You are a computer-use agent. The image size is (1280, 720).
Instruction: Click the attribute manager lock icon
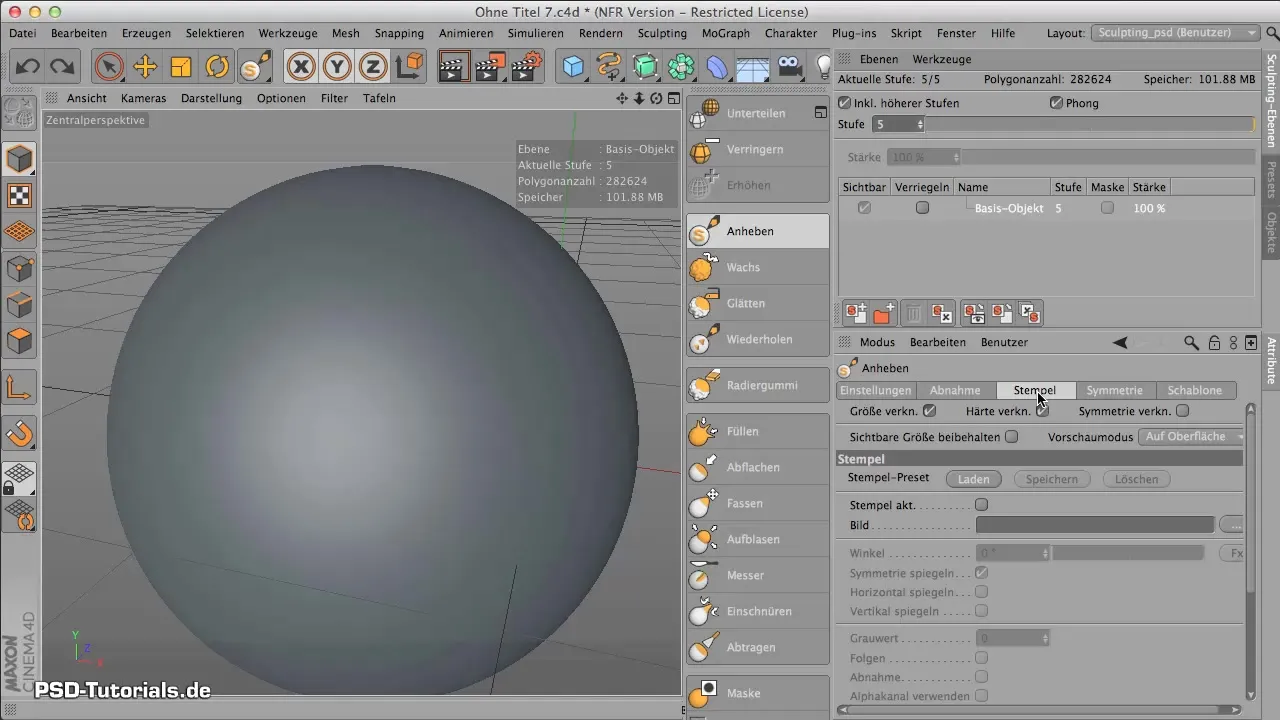click(1214, 342)
